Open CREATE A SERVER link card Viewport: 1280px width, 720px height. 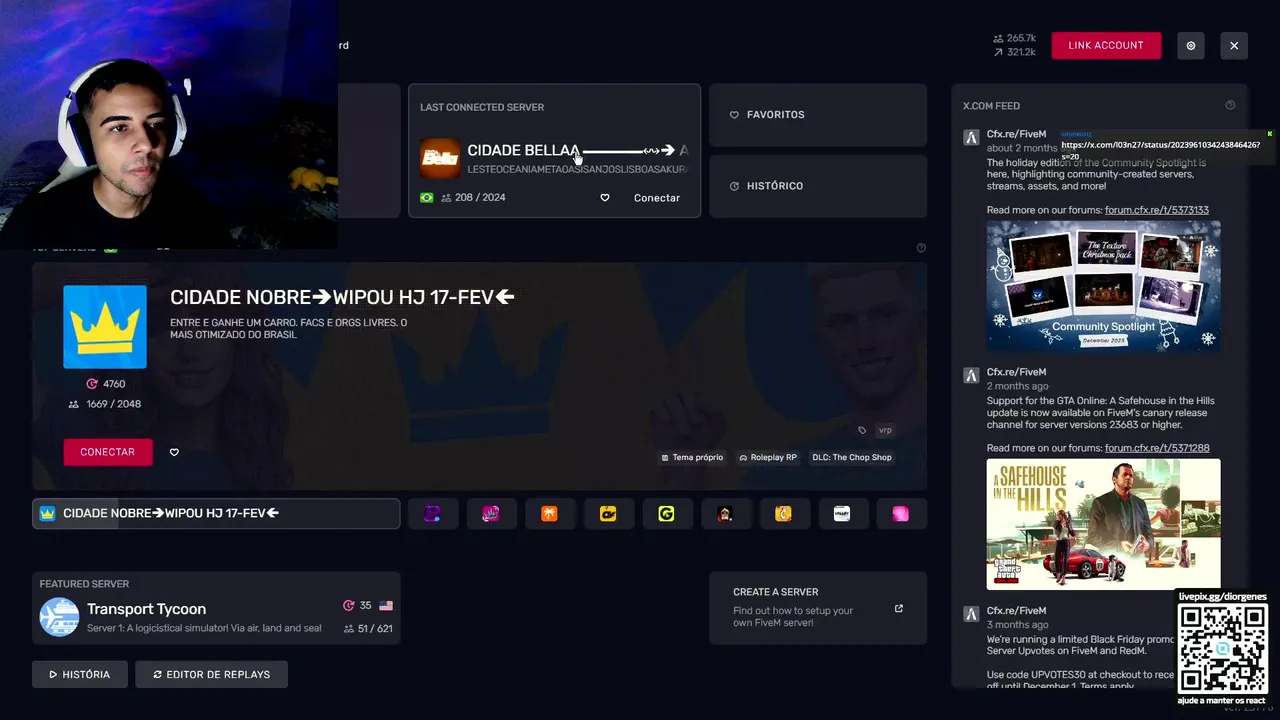818,608
